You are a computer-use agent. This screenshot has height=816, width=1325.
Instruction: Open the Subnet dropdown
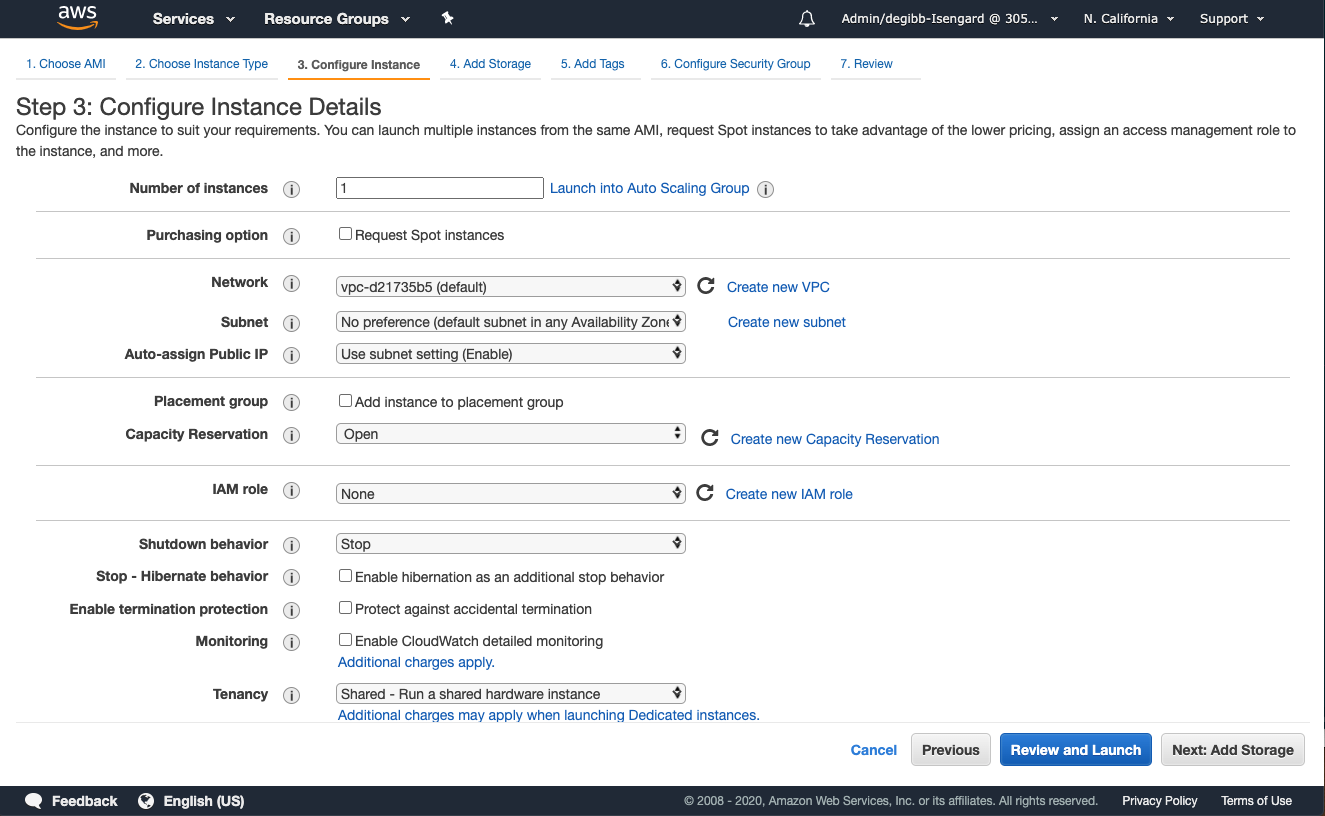pyautogui.click(x=510, y=321)
